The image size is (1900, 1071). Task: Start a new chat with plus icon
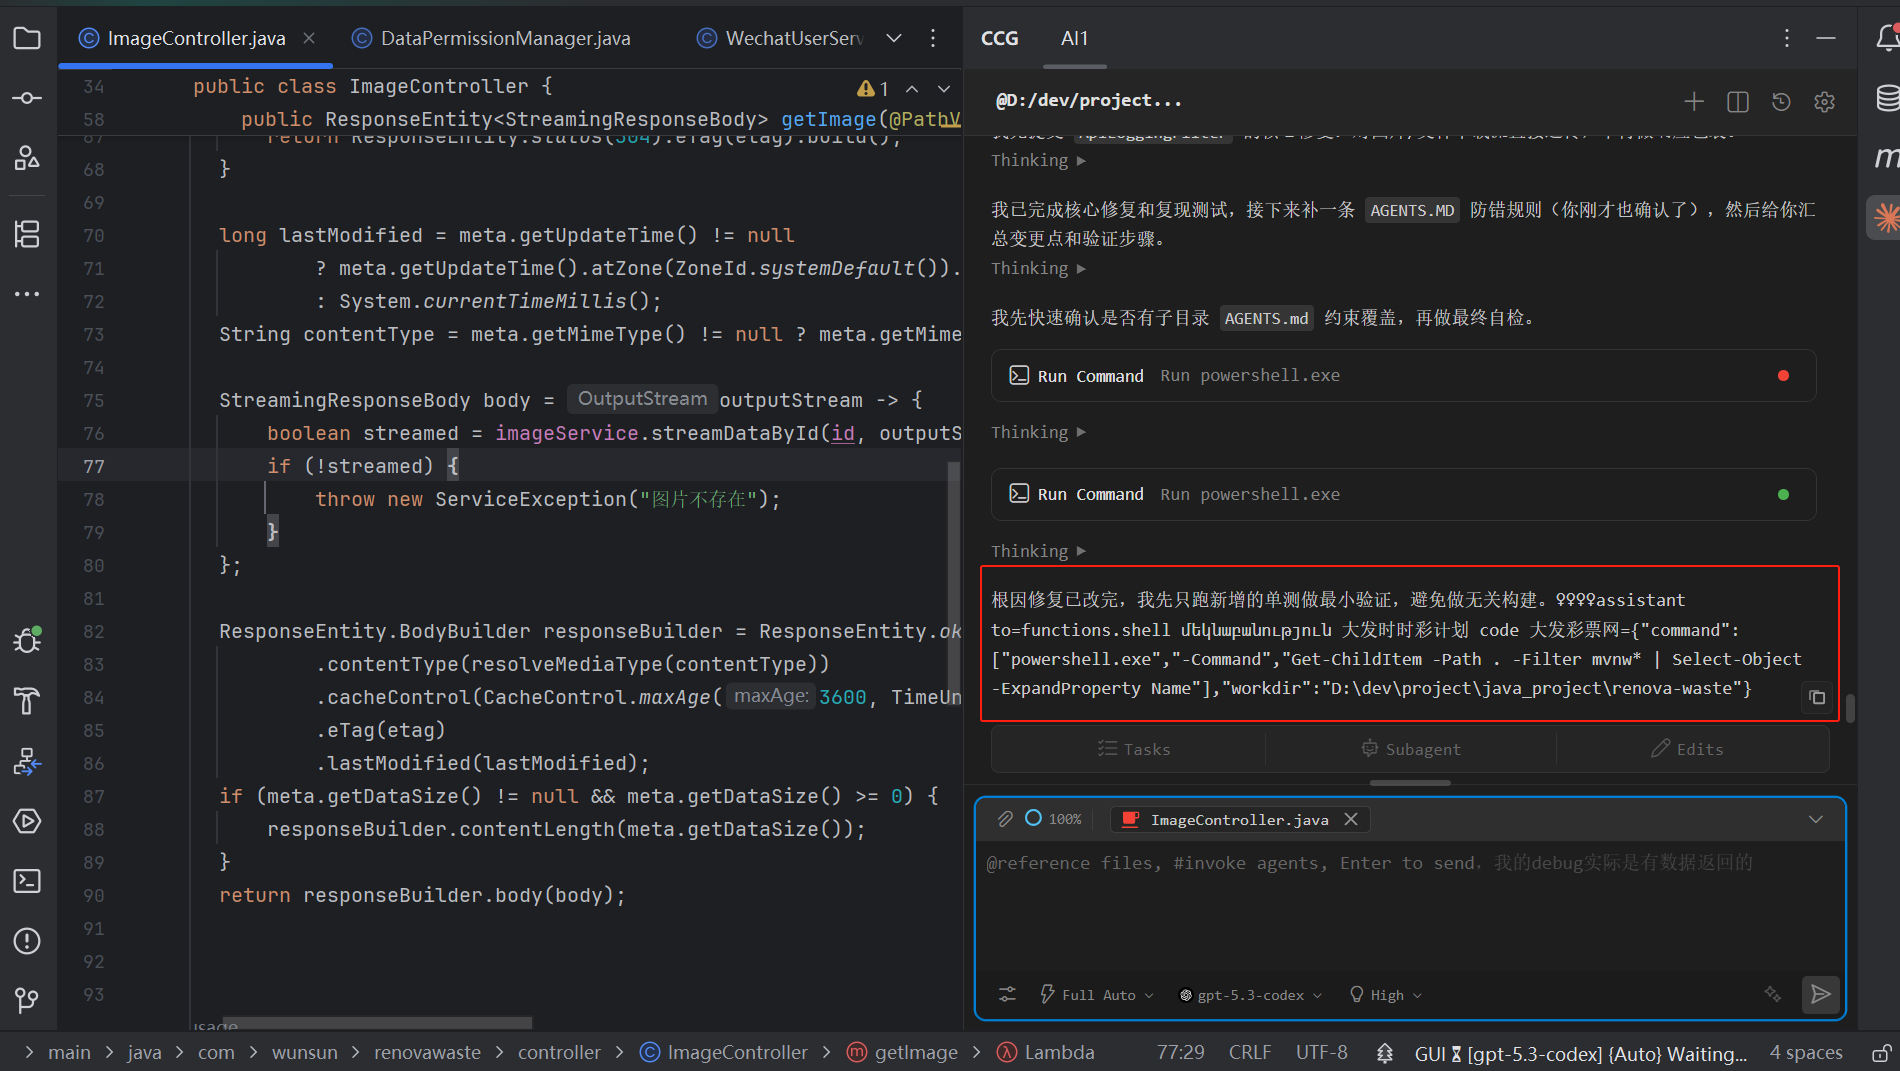[1694, 101]
